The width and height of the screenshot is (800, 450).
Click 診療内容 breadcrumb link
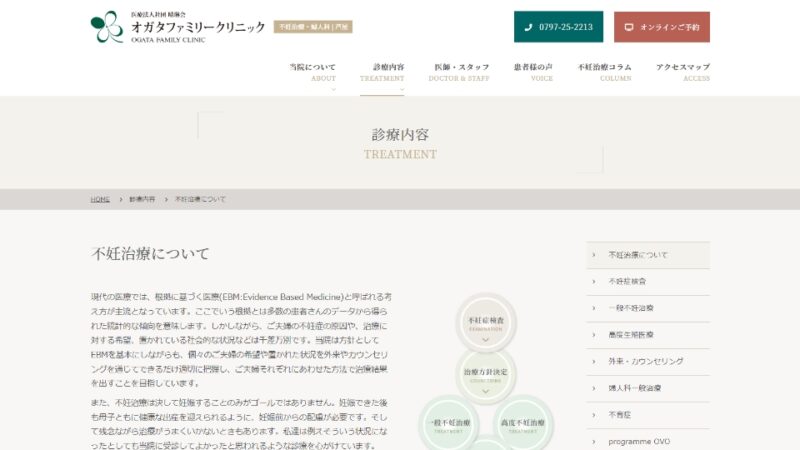coord(142,199)
